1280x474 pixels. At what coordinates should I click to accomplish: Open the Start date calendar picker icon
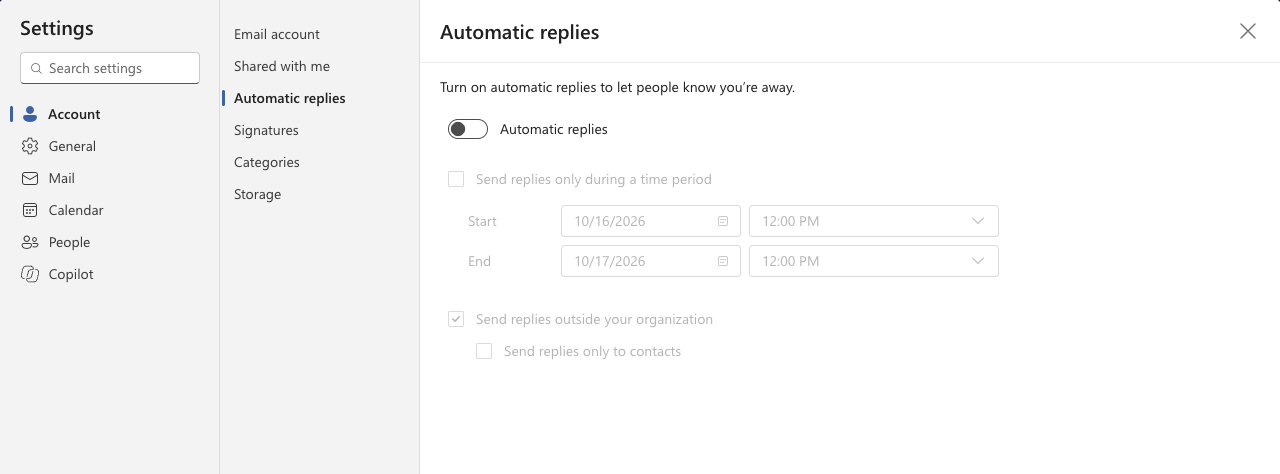point(723,221)
